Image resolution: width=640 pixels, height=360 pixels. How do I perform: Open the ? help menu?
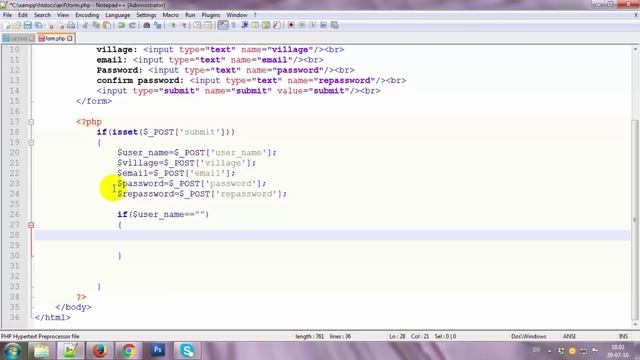255,15
